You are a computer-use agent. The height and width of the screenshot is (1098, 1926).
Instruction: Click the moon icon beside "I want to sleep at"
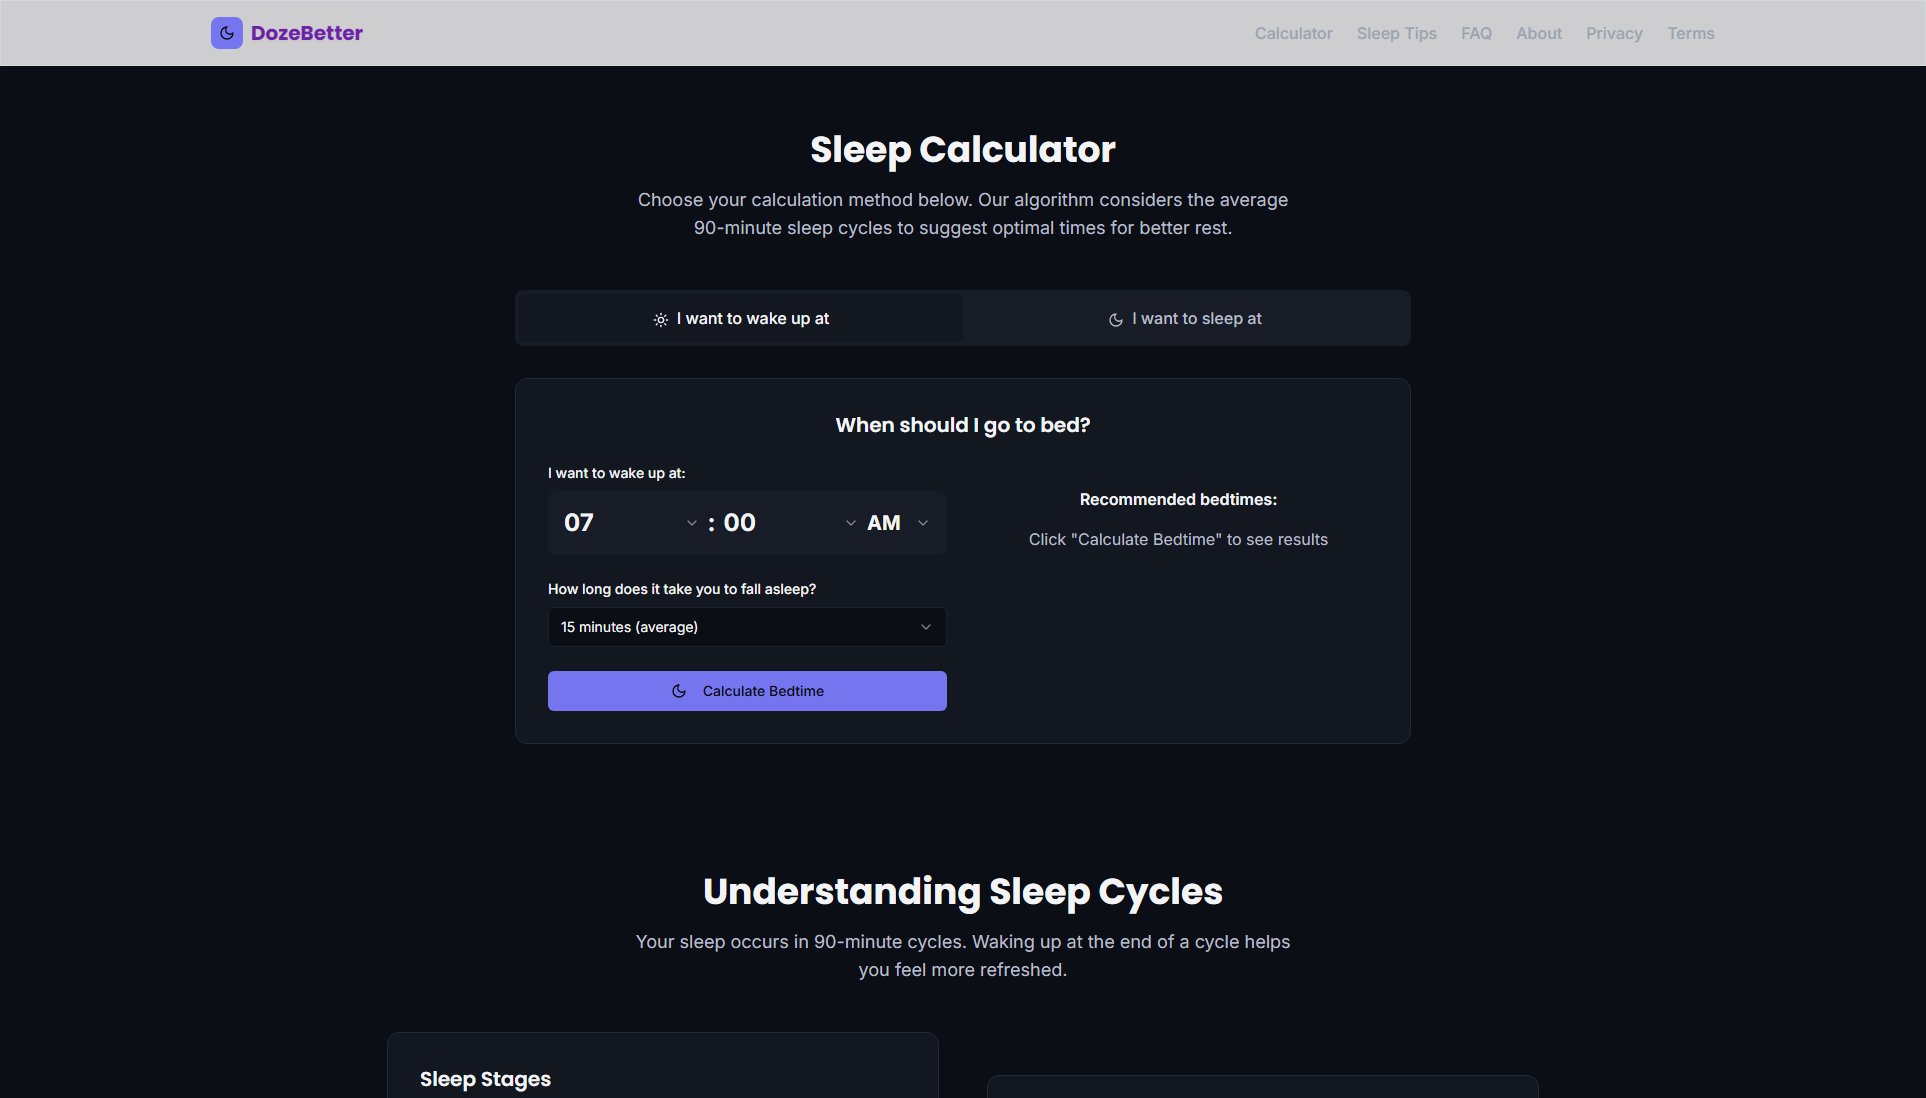coord(1115,319)
